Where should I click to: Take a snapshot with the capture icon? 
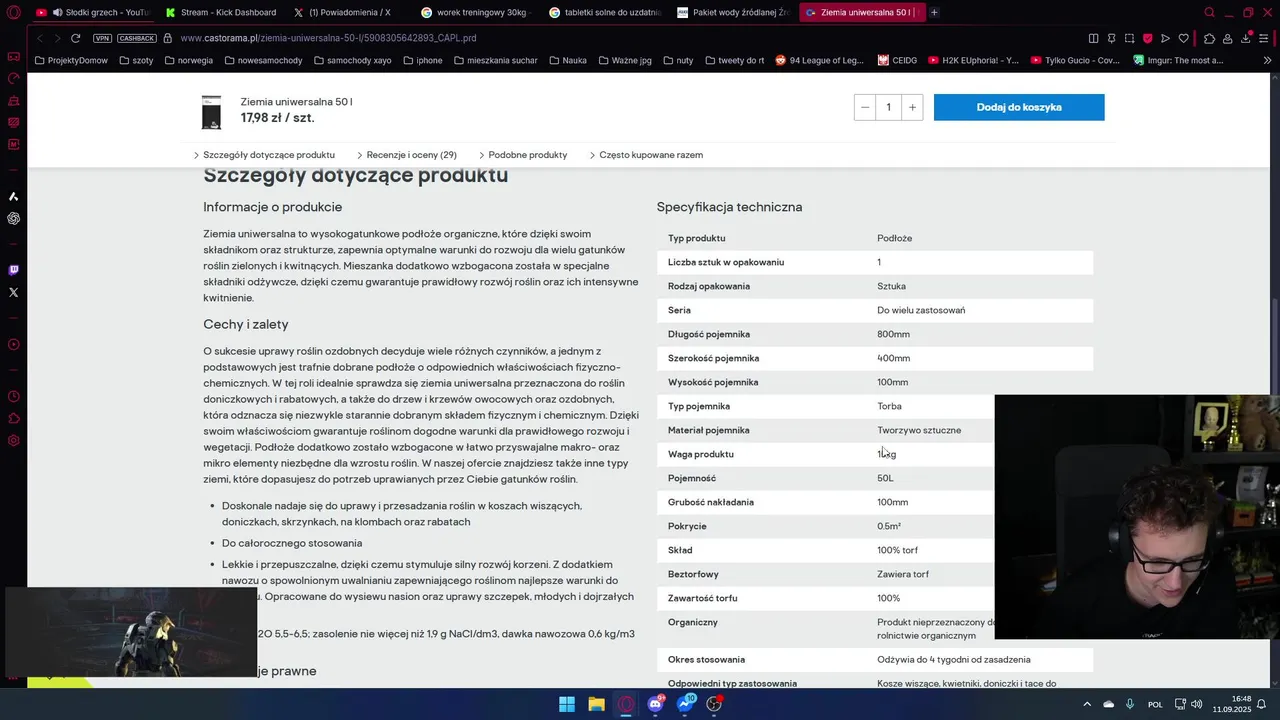pyautogui.click(x=1129, y=38)
